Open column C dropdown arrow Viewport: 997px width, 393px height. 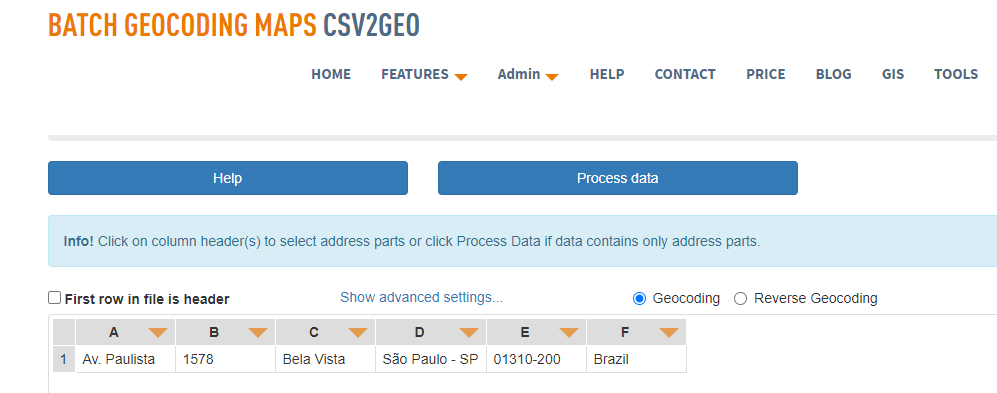coord(358,332)
